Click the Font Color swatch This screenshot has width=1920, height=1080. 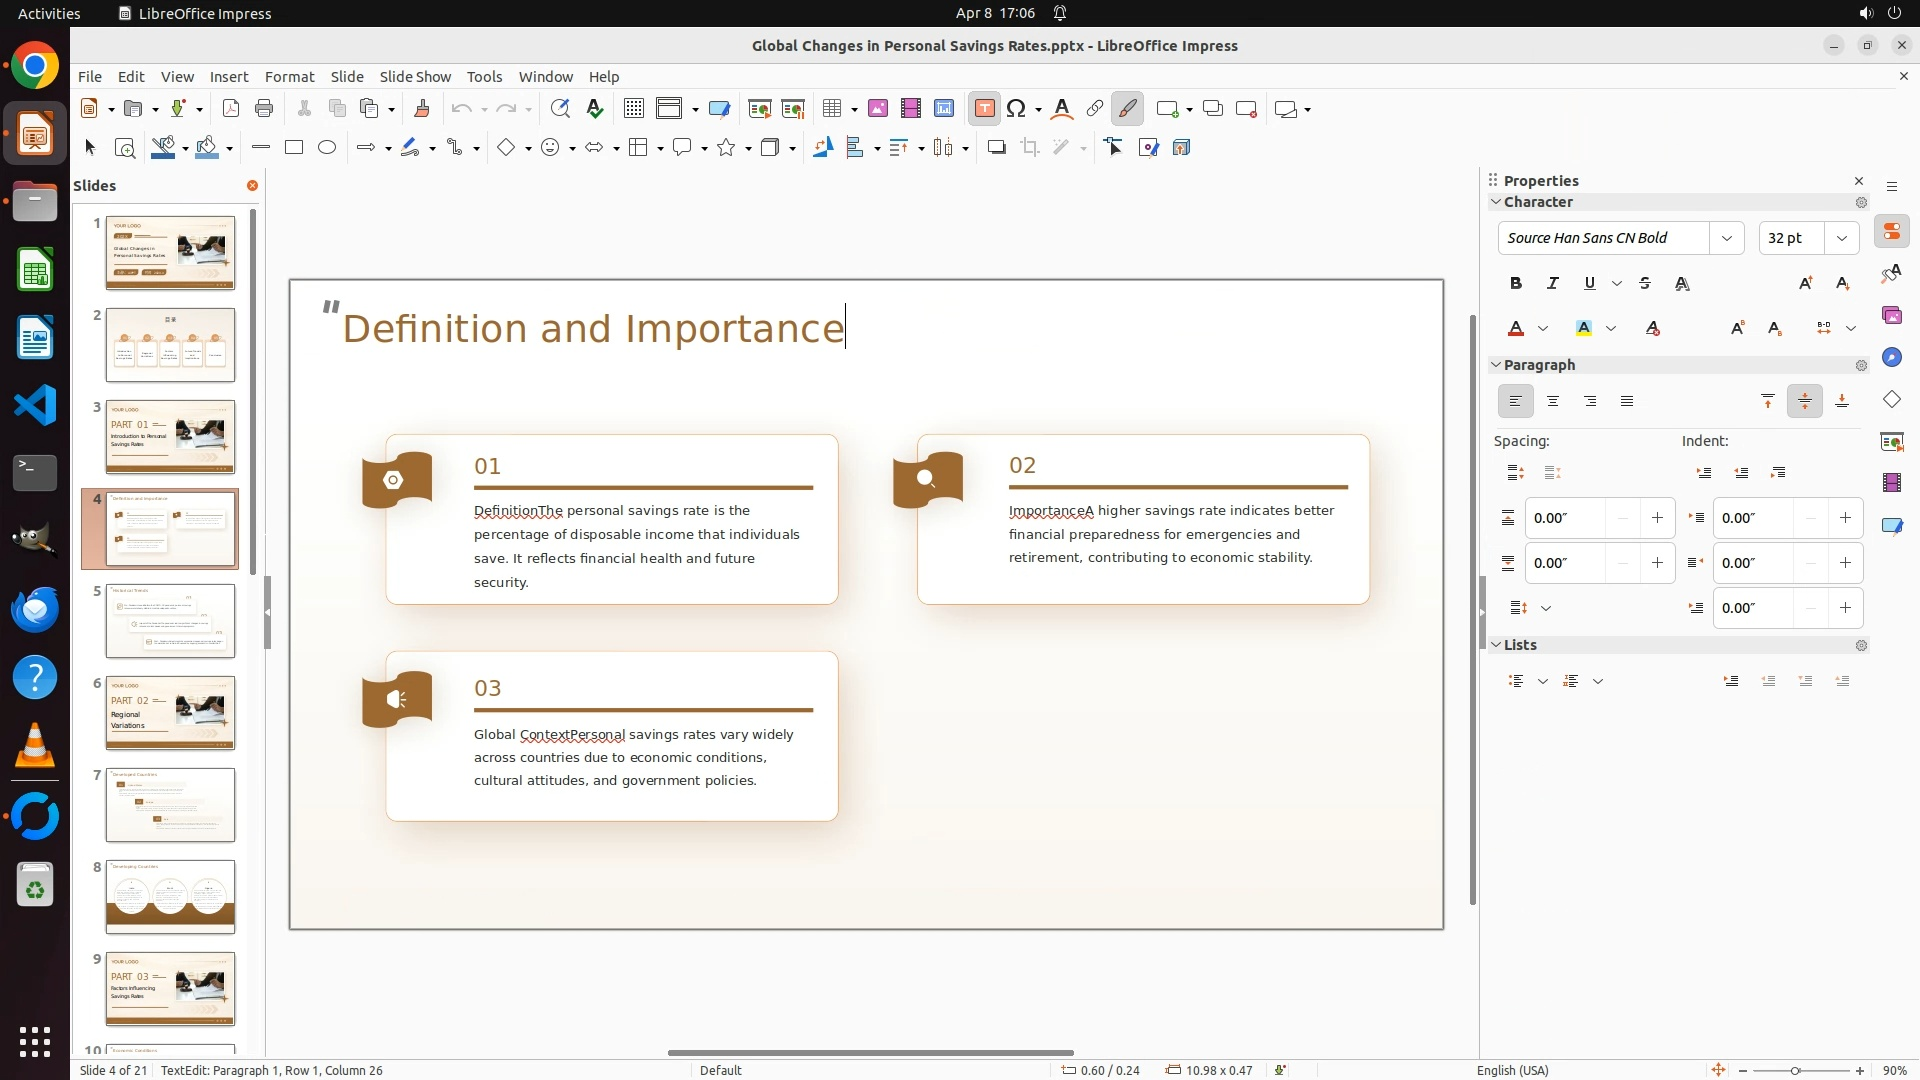[x=1516, y=329]
